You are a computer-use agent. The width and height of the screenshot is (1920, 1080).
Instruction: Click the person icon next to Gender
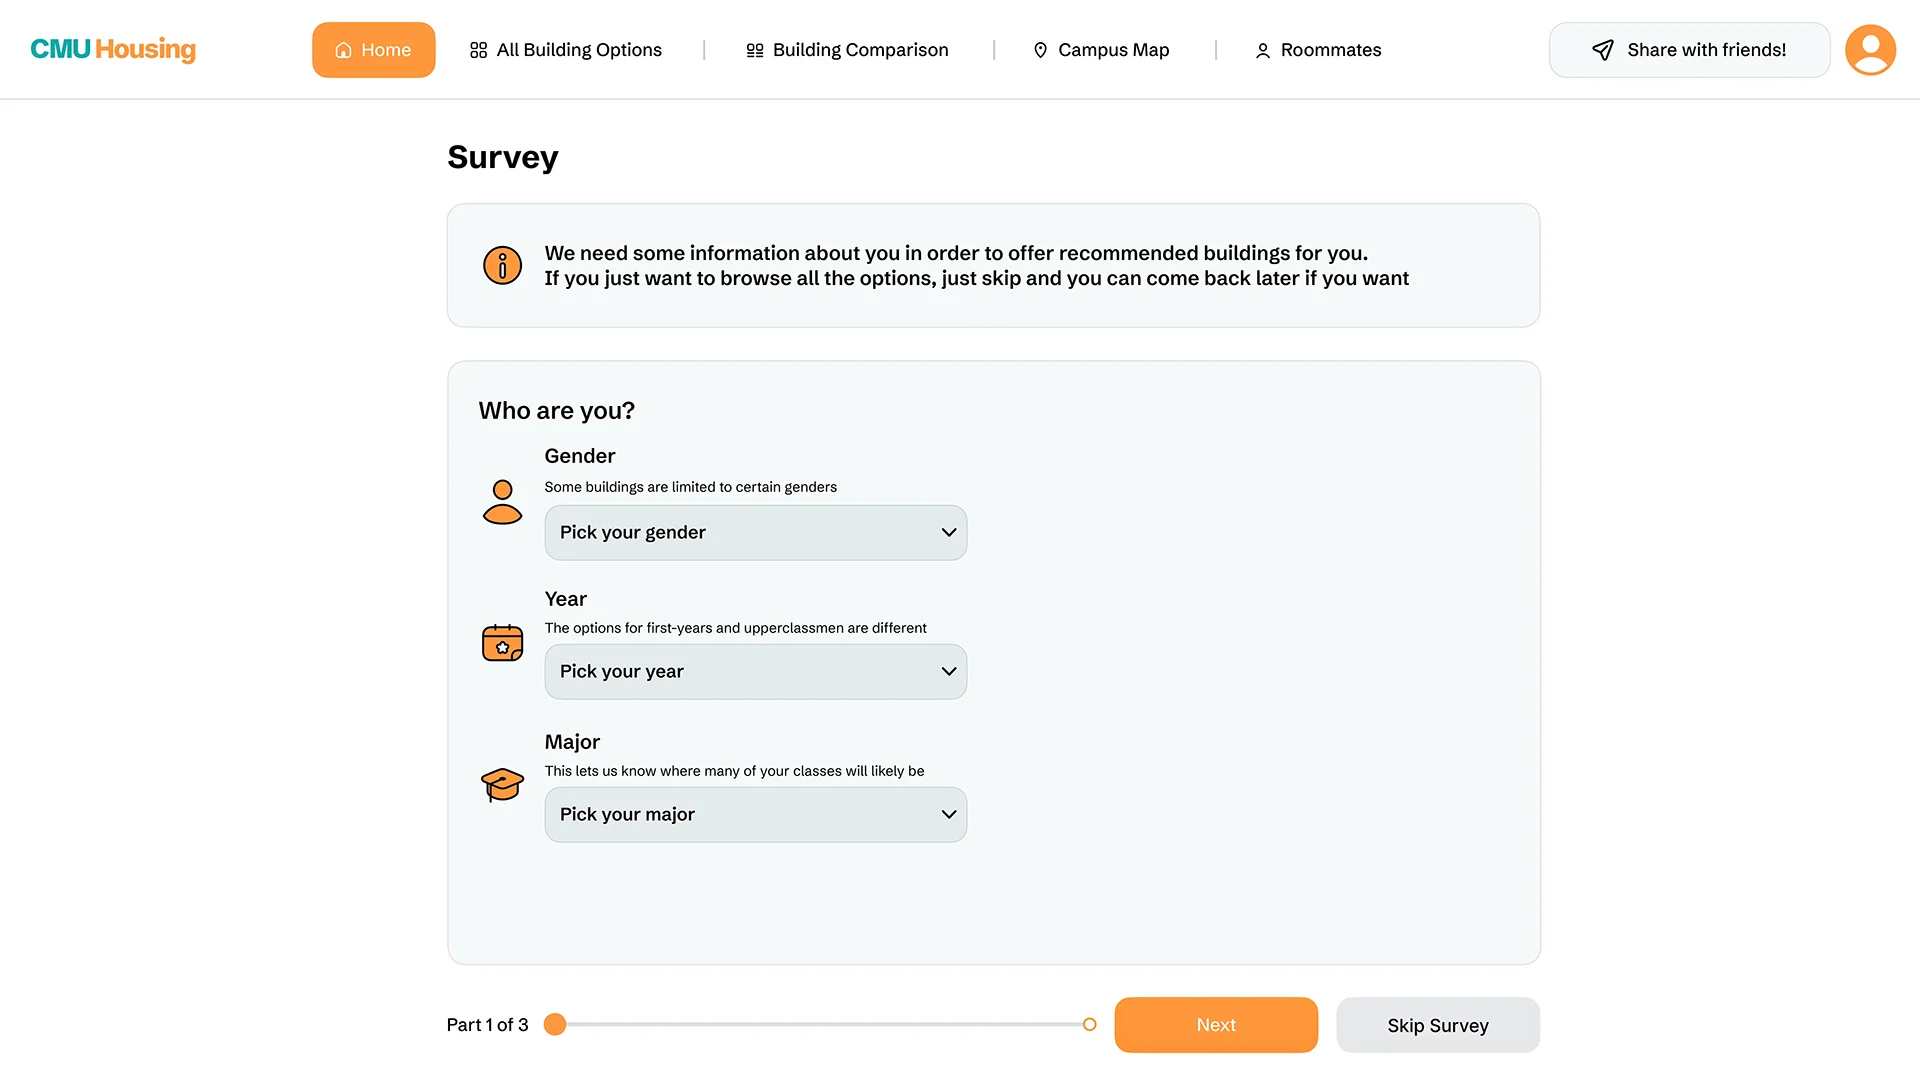(502, 502)
